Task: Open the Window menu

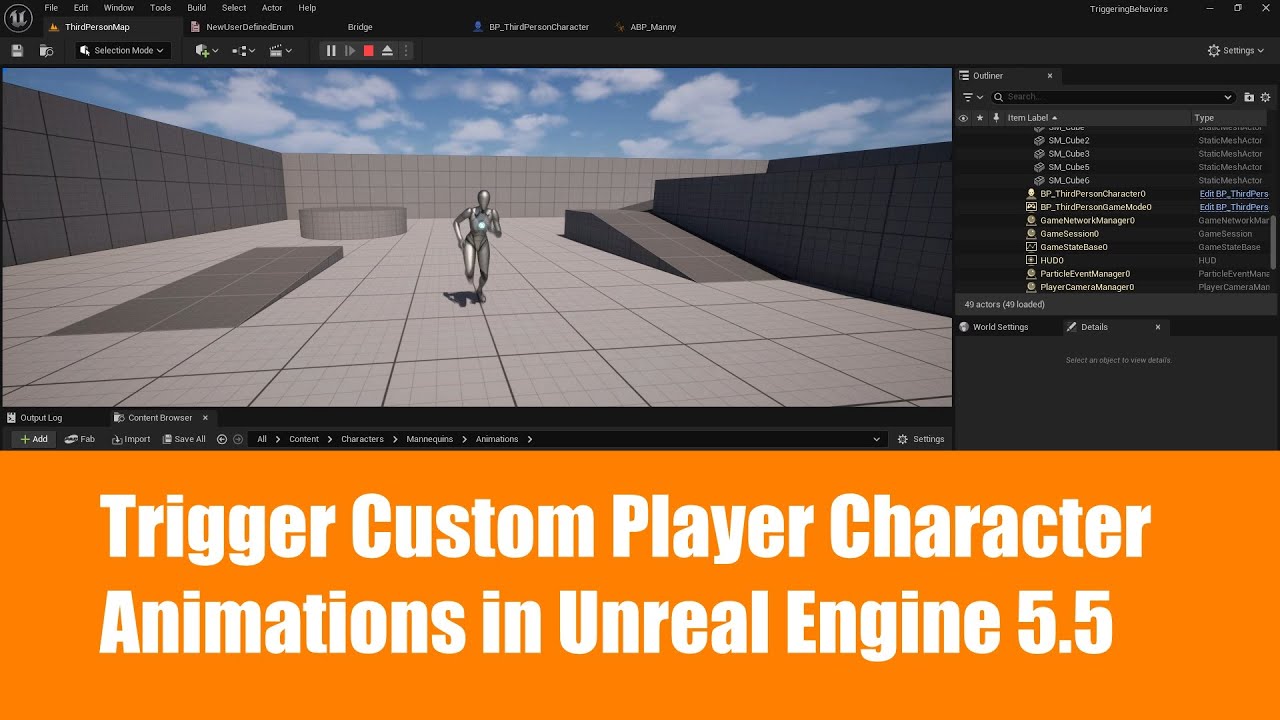Action: click(119, 8)
